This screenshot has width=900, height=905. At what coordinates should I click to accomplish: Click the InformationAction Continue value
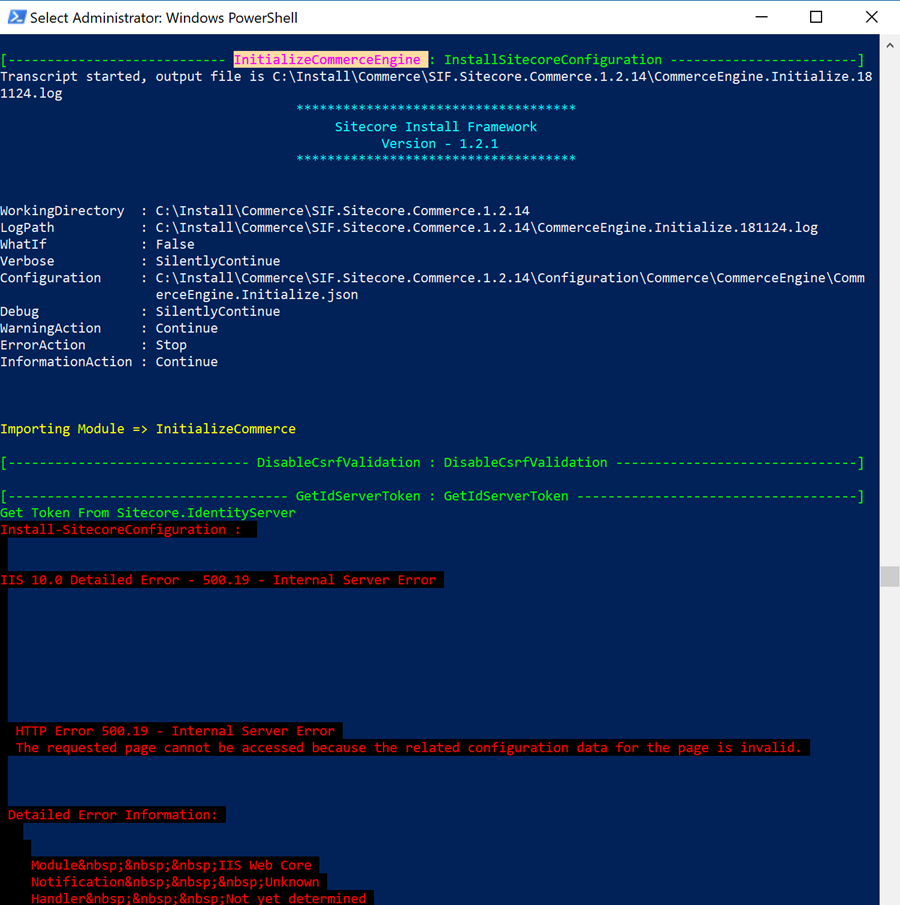(x=186, y=361)
